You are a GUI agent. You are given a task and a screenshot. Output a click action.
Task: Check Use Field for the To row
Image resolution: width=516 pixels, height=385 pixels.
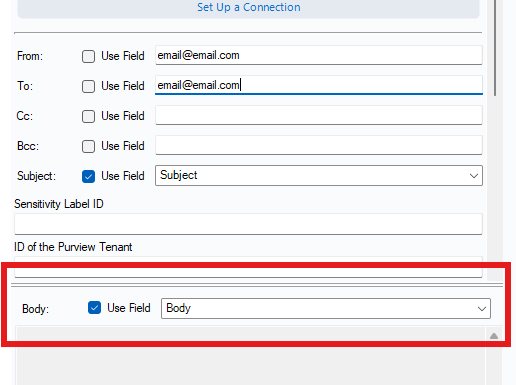pyautogui.click(x=88, y=86)
